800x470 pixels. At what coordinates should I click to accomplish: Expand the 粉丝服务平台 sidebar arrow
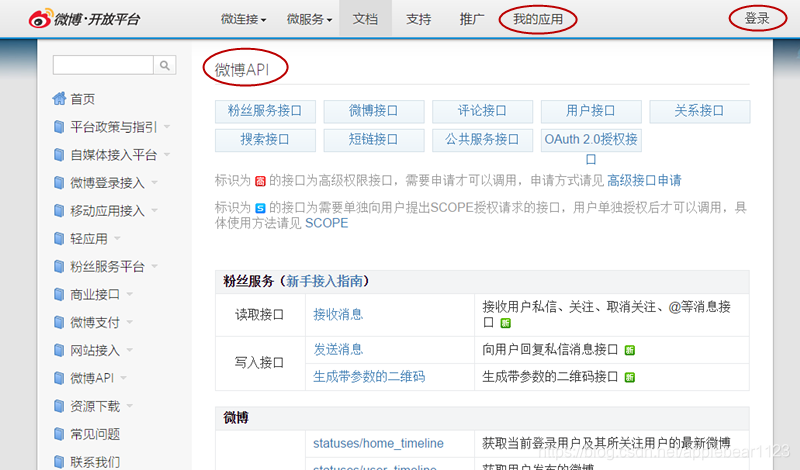coord(155,266)
